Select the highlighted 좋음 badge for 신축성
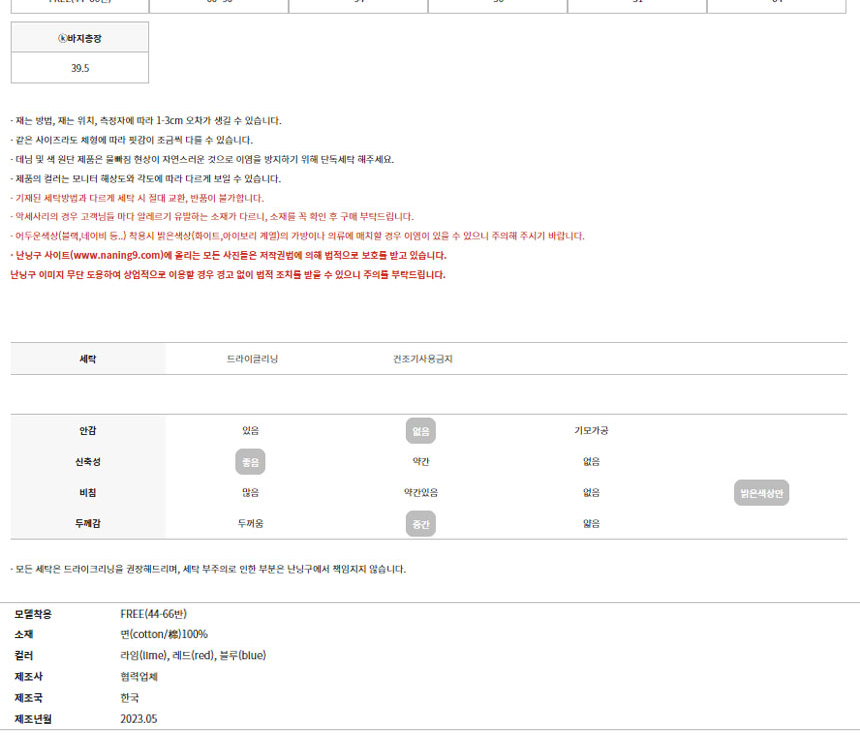Image resolution: width=860 pixels, height=744 pixels. 250,462
